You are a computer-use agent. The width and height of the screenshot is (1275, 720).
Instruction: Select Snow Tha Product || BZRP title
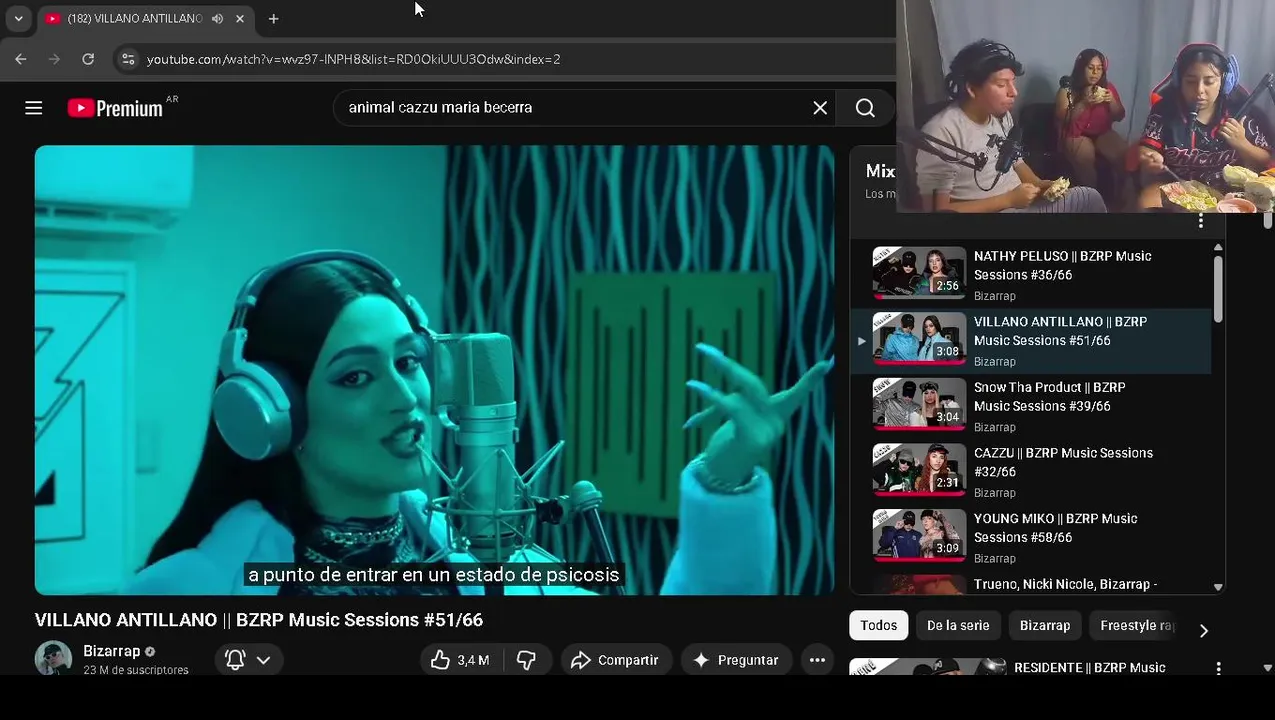click(1050, 397)
